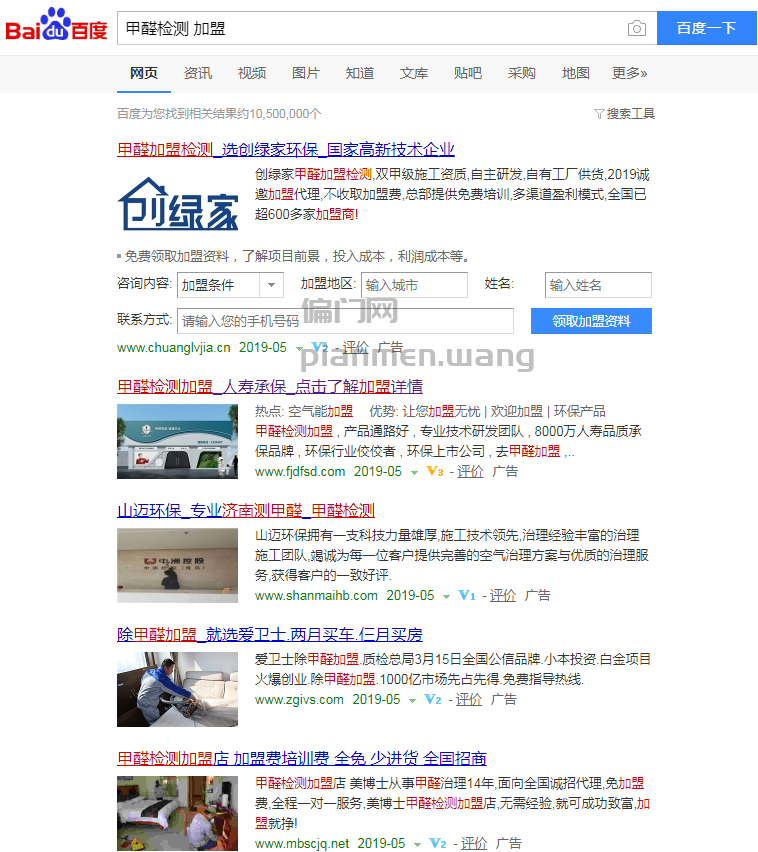Image resolution: width=758 pixels, height=852 pixels.
Task: Click 评价 link for shanmaihb.com
Action: [503, 595]
